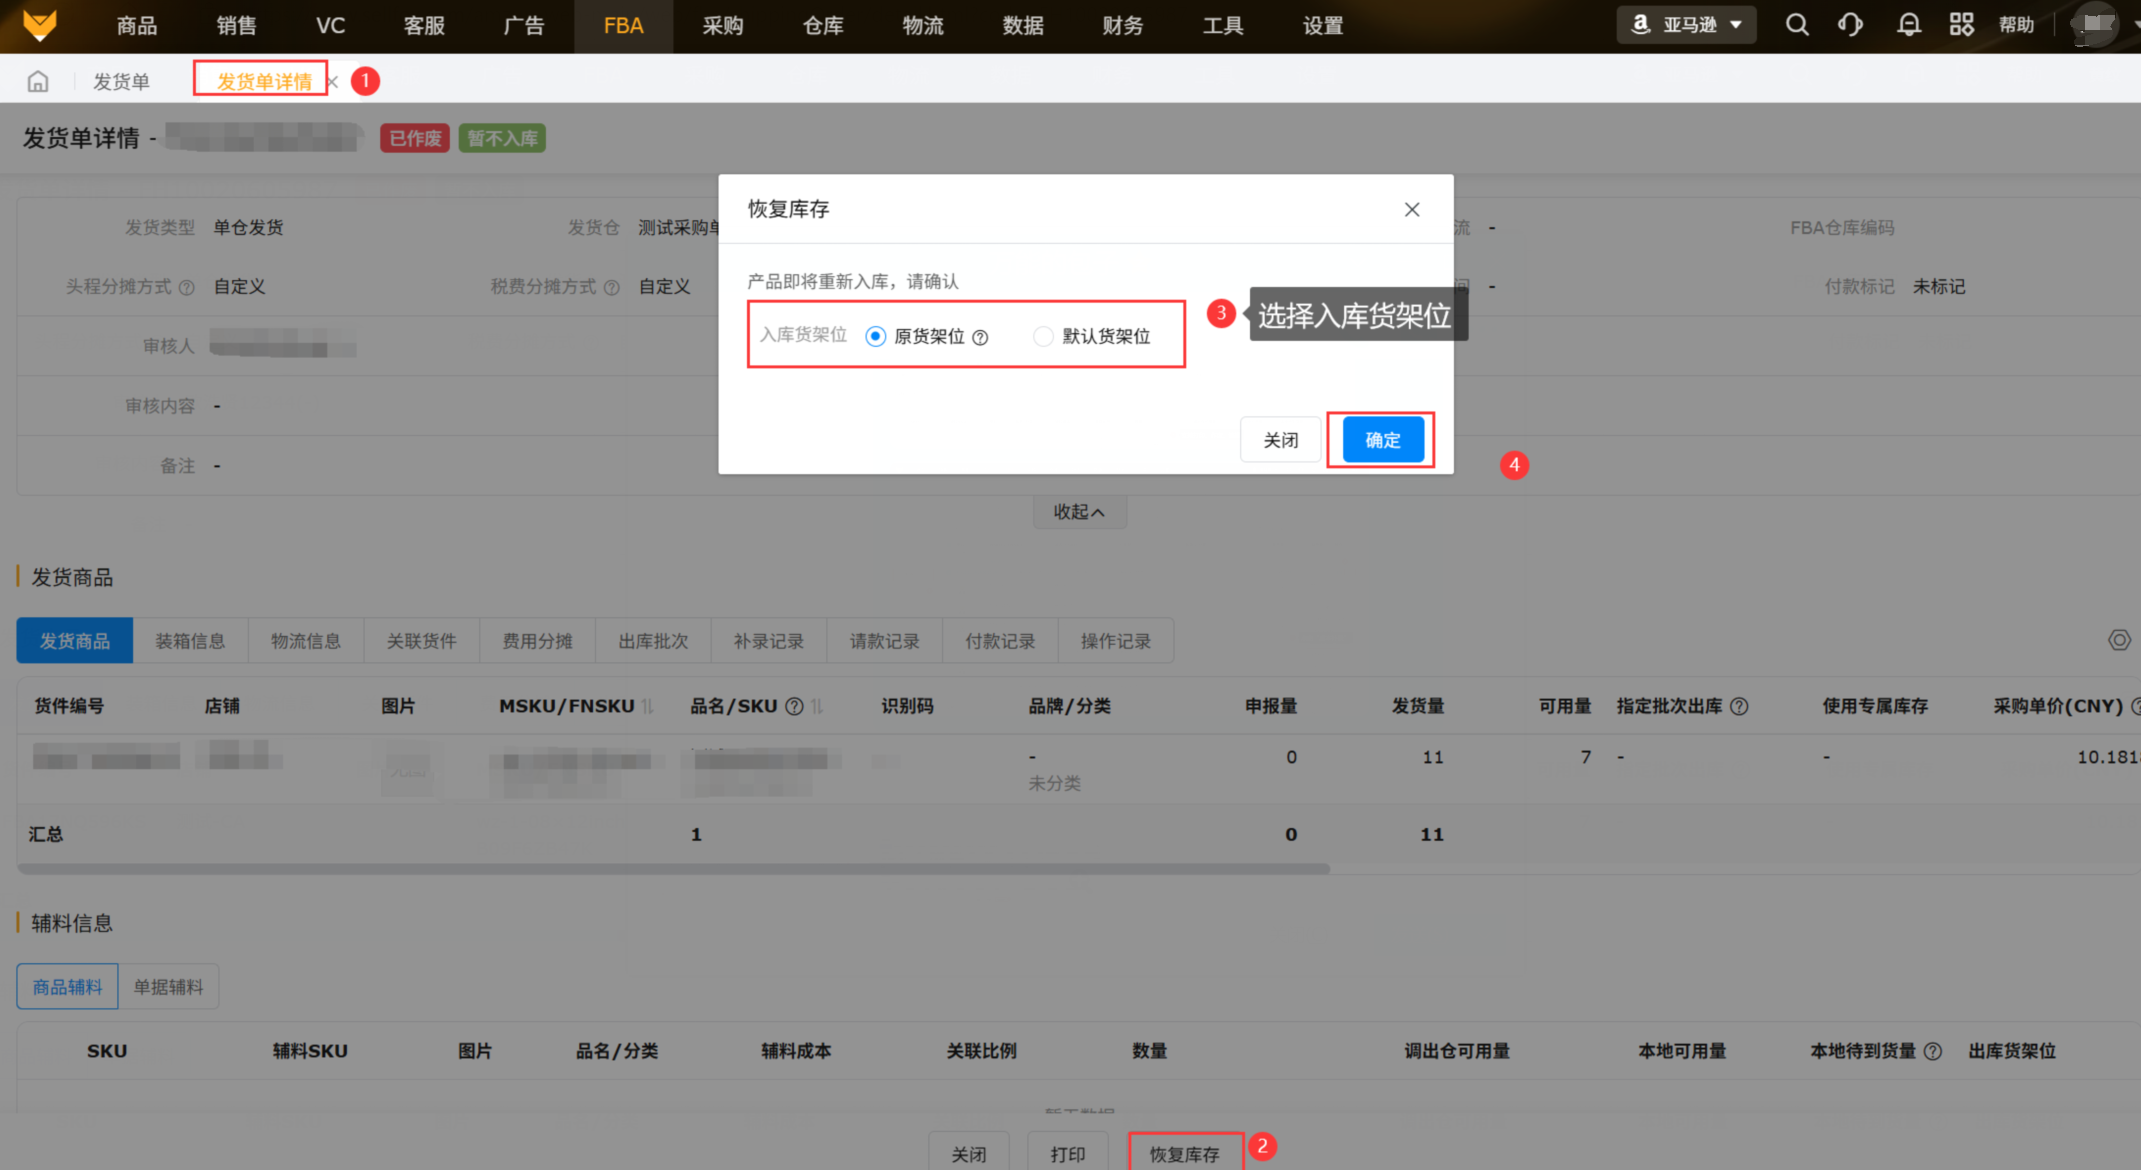Image resolution: width=2141 pixels, height=1170 pixels.
Task: Go to home via house icon
Action: click(x=38, y=81)
